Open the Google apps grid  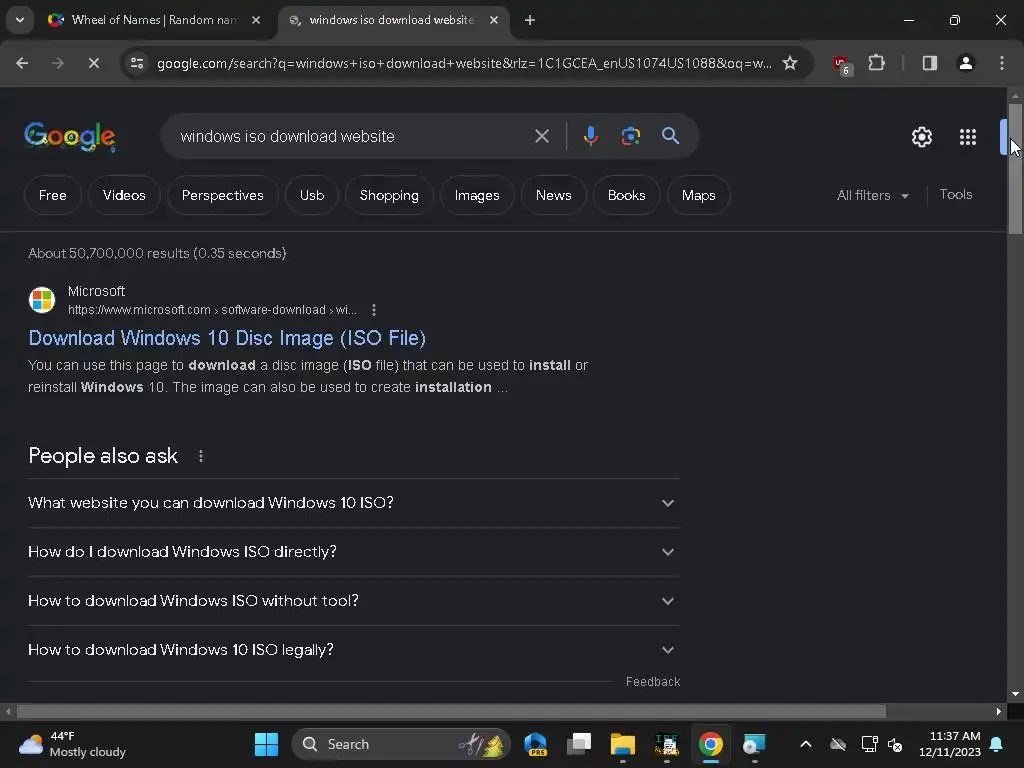point(968,136)
